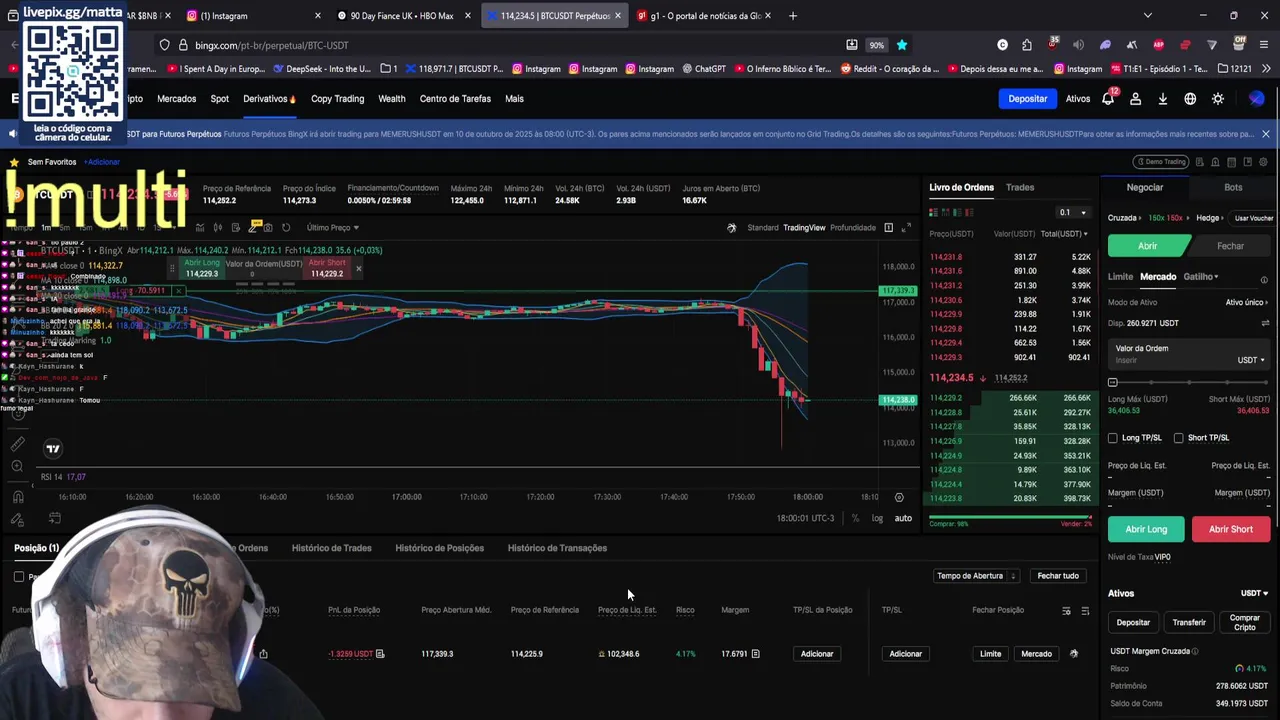The image size is (1280, 720).
Task: Expand chart to fullscreen
Action: [907, 227]
